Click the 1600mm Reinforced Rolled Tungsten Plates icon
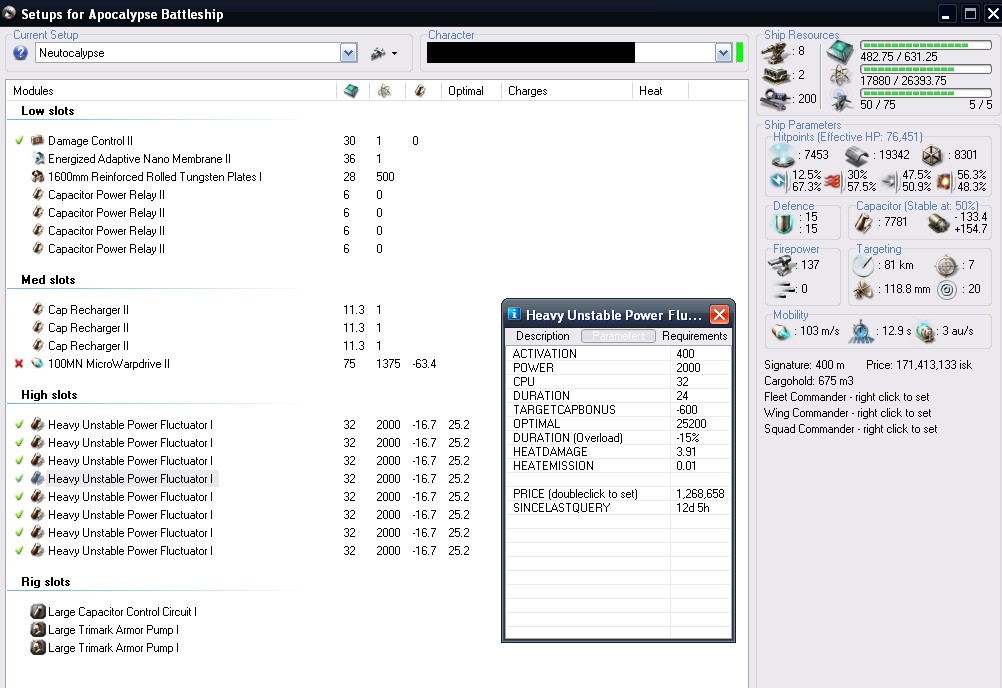 click(x=38, y=176)
